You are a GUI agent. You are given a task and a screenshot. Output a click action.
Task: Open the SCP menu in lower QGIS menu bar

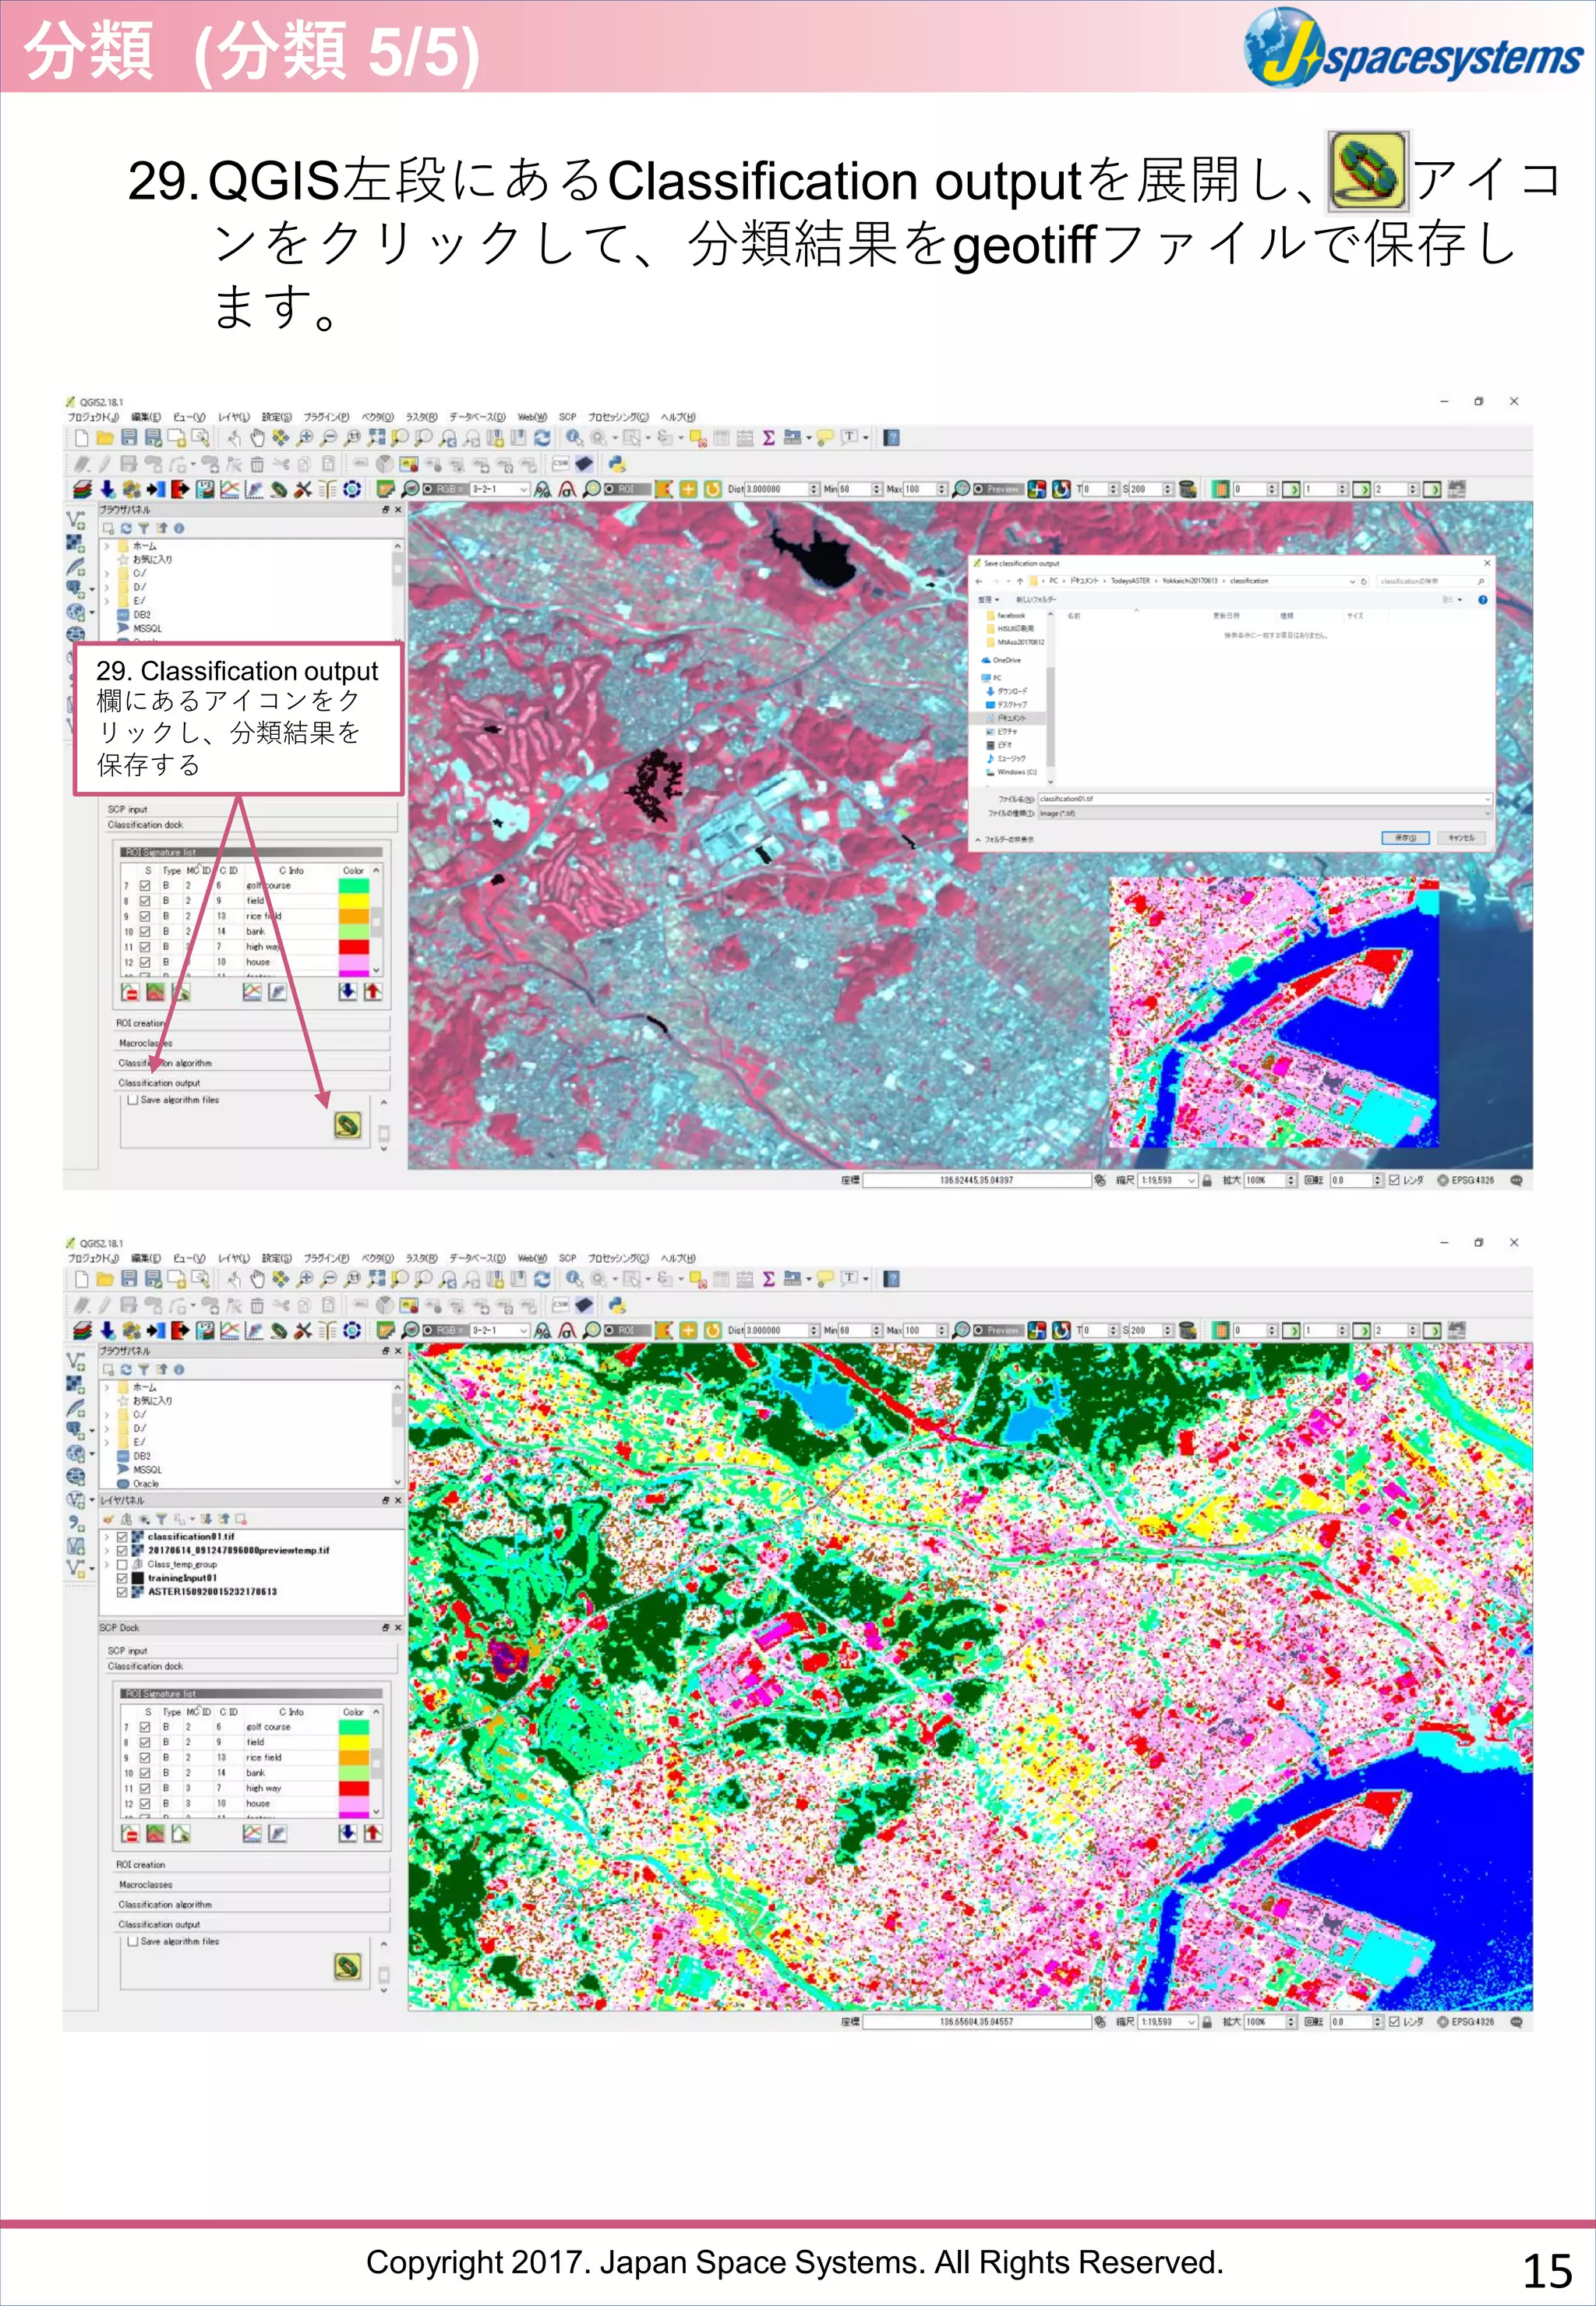point(567,1258)
